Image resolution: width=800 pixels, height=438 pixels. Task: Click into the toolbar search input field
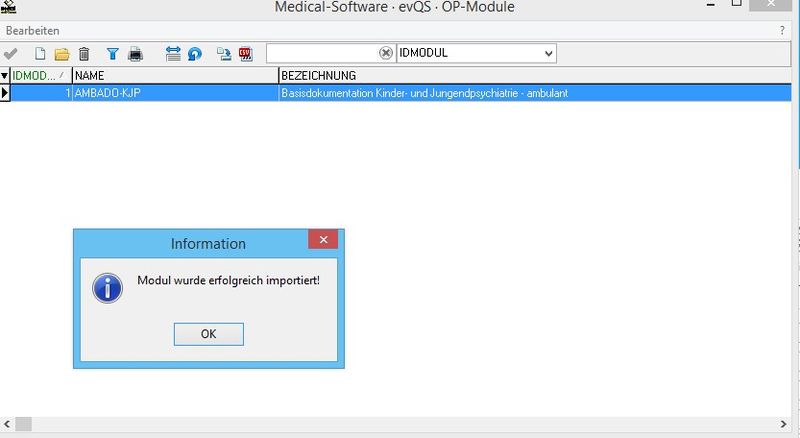[x=322, y=53]
